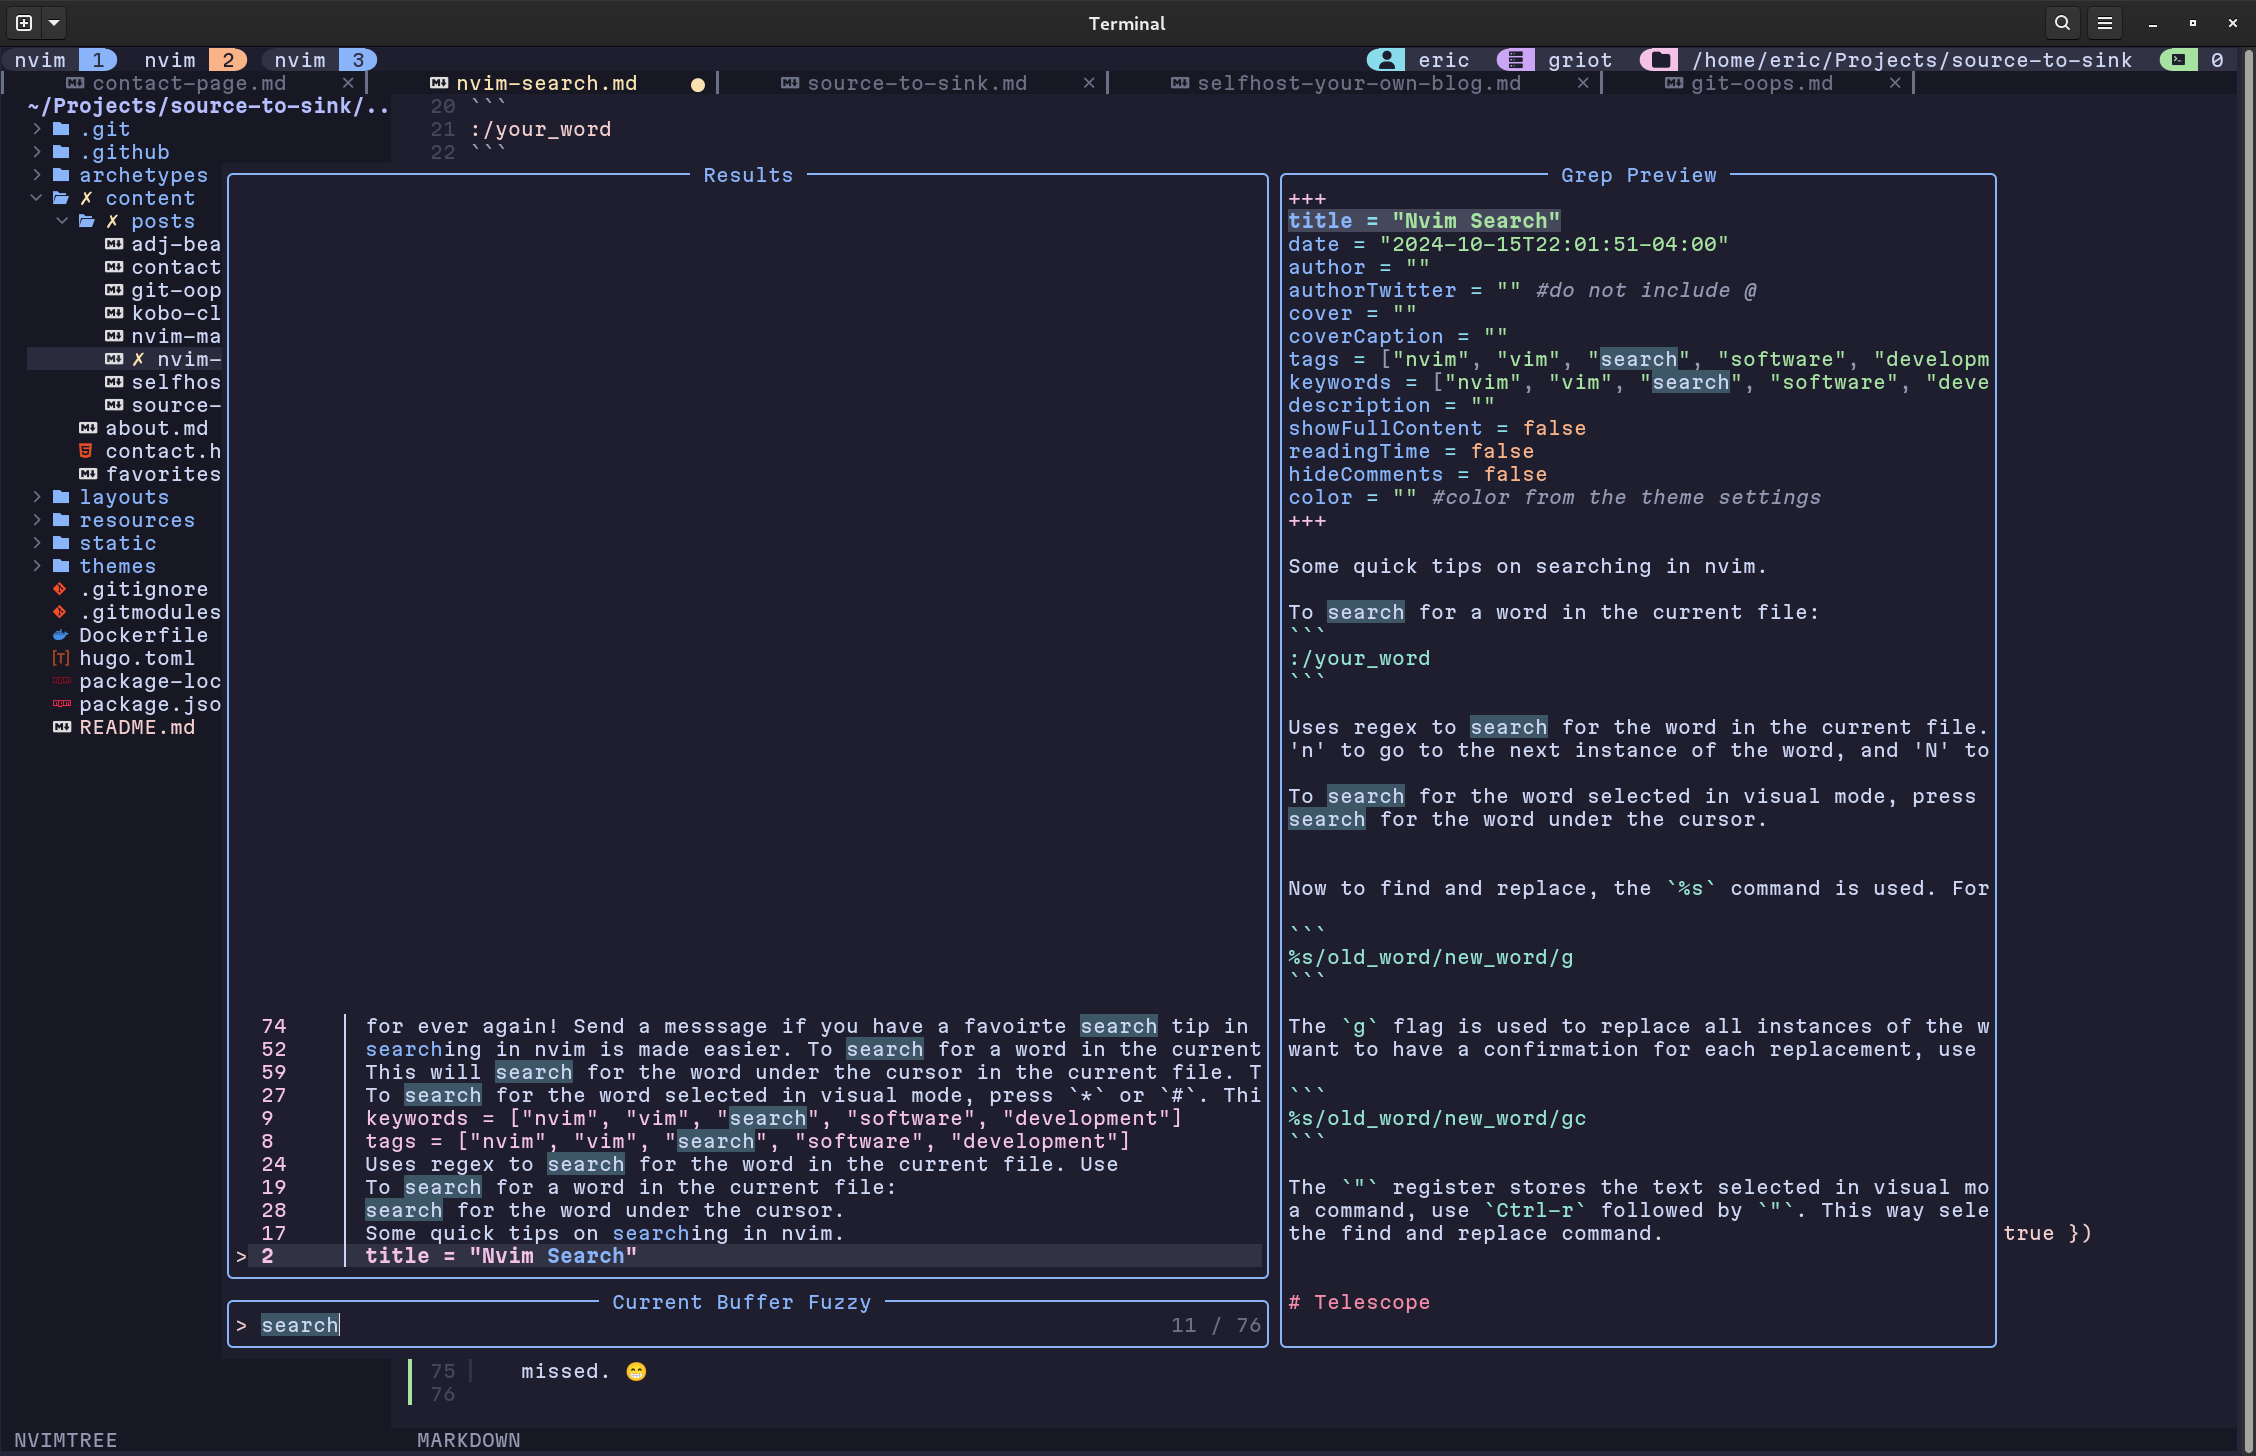The height and width of the screenshot is (1456, 2256).
Task: Click the git icon of .gitignore
Action: tap(60, 589)
